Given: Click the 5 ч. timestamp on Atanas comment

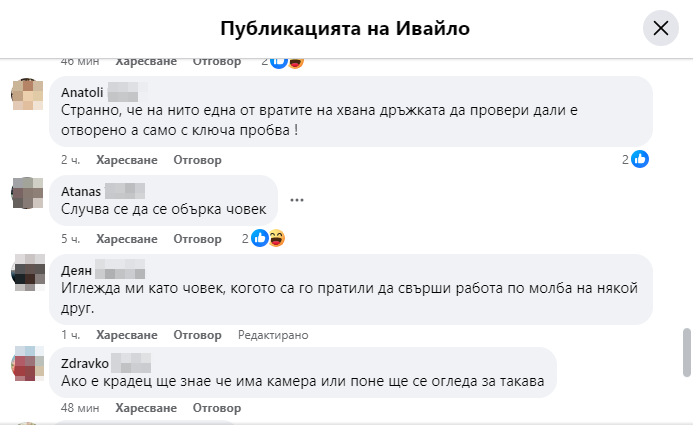Looking at the screenshot, I should [x=70, y=239].
